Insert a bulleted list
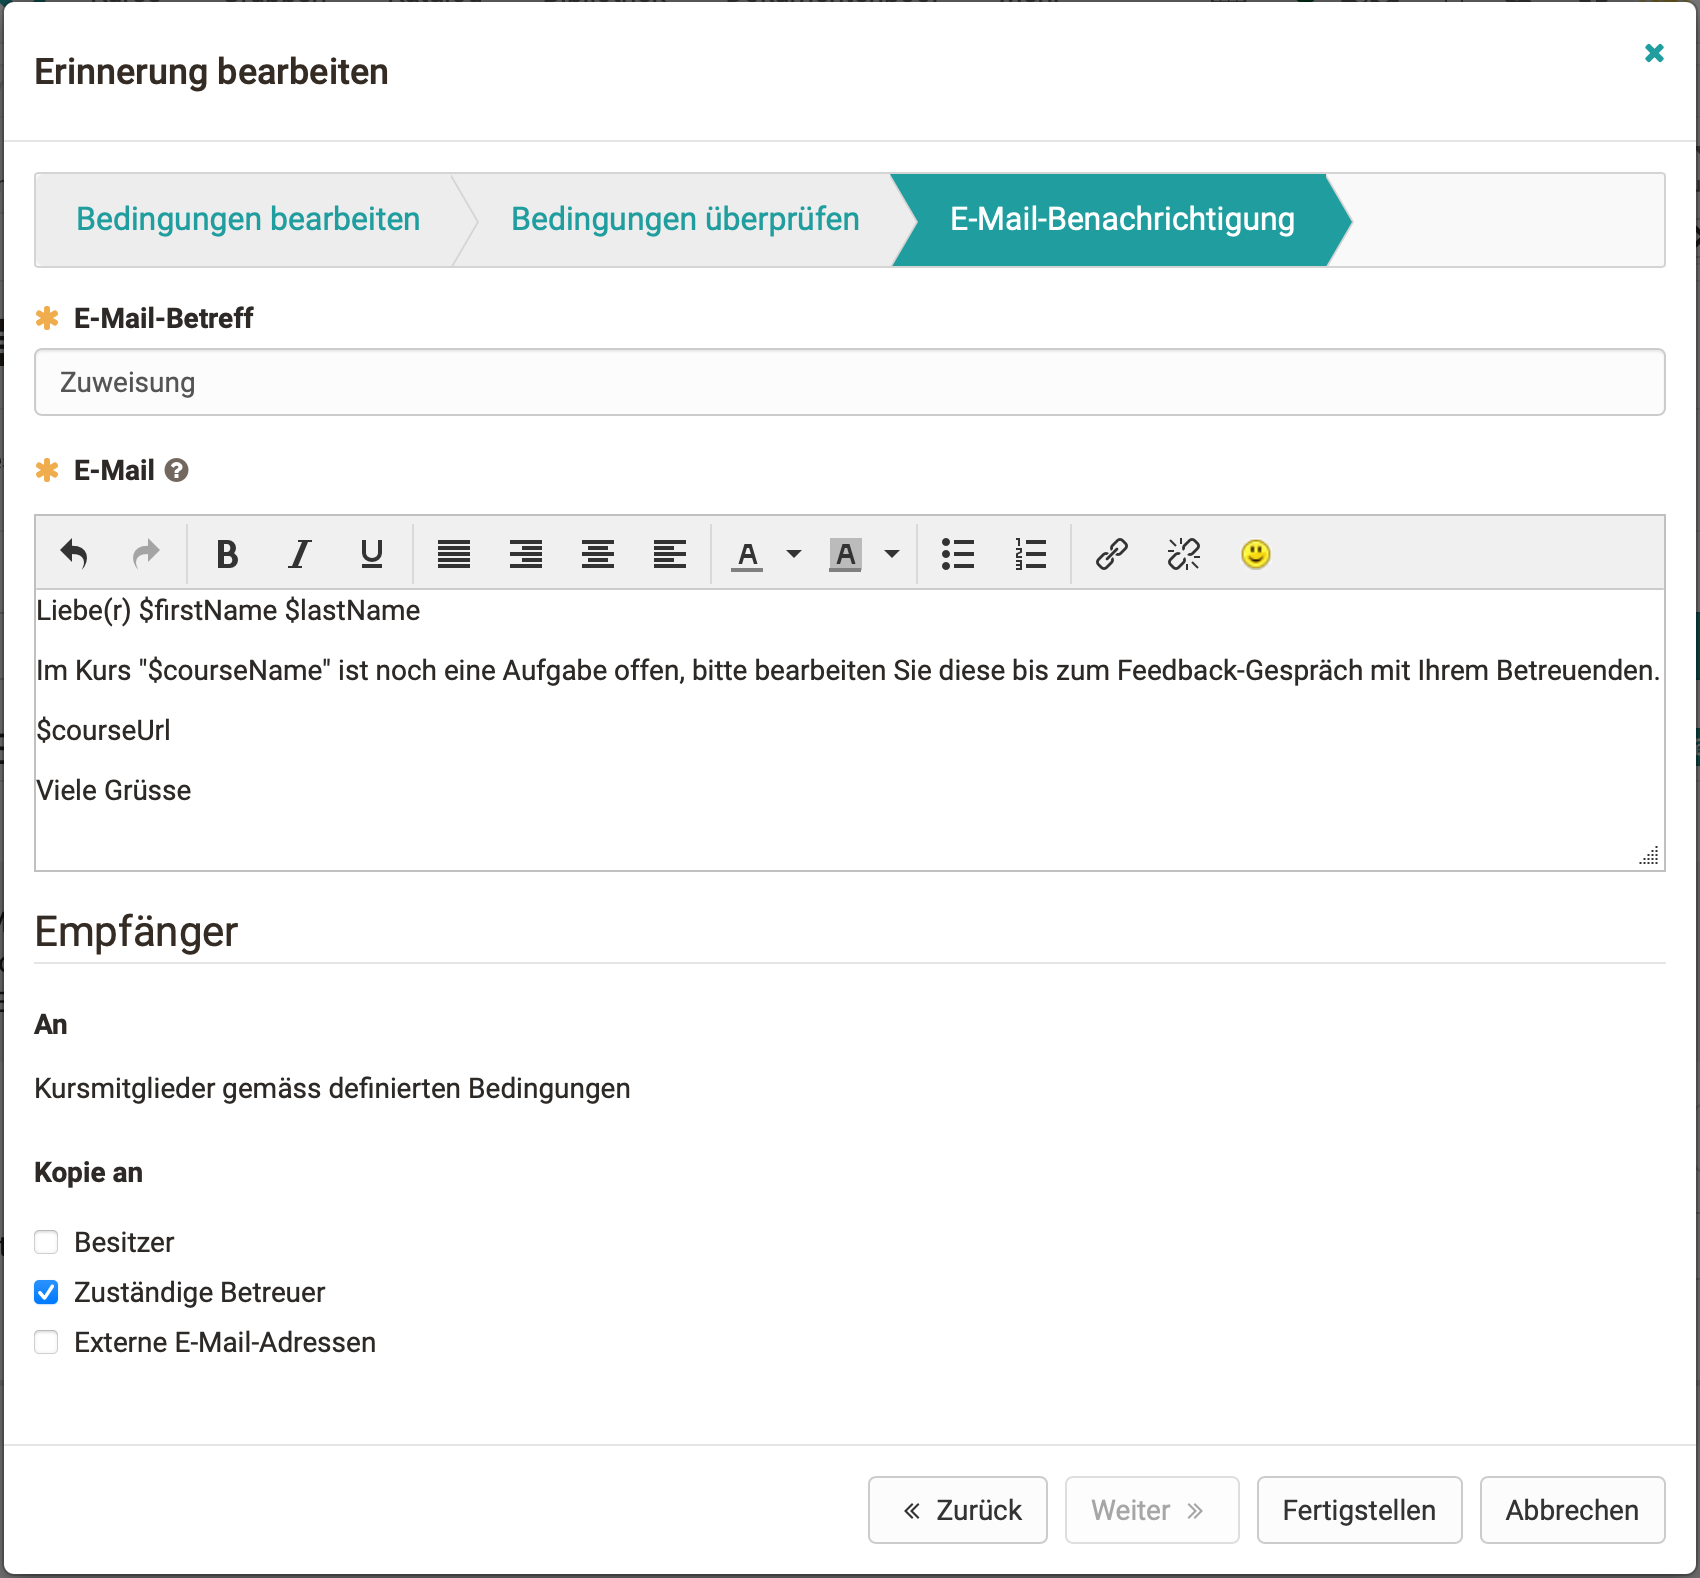Viewport: 1700px width, 1578px height. click(x=957, y=554)
